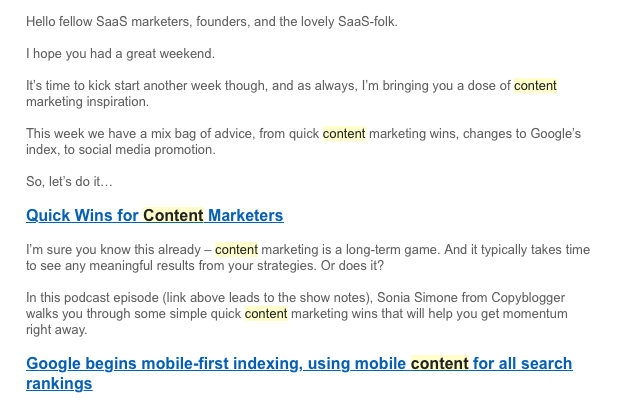This screenshot has height=405, width=630.
Task: Click the words 'right away.'
Action: coord(57,330)
